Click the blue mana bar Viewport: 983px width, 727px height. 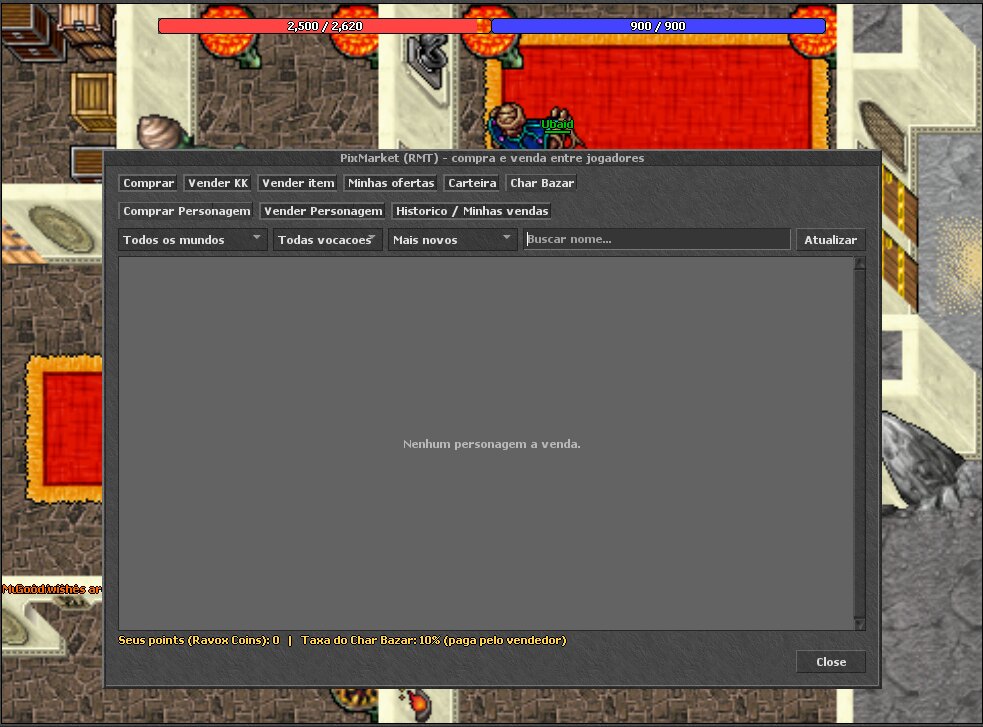(x=658, y=26)
